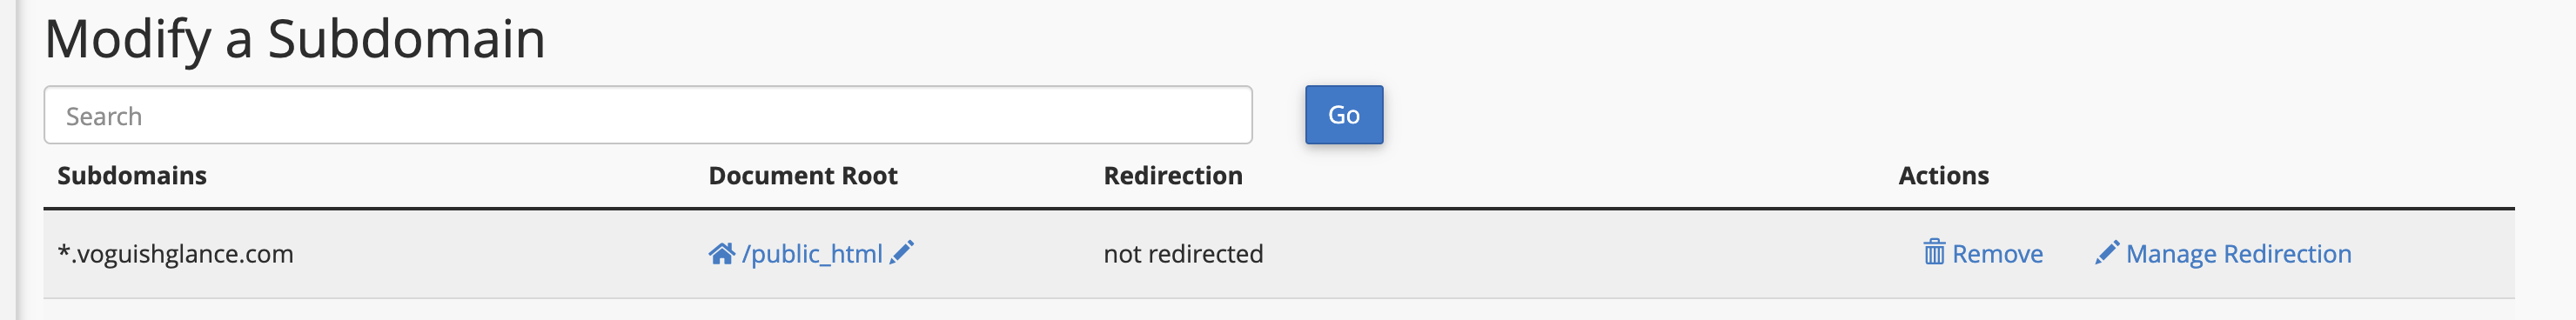Click the trash can icon next to Remove

pyautogui.click(x=1934, y=252)
